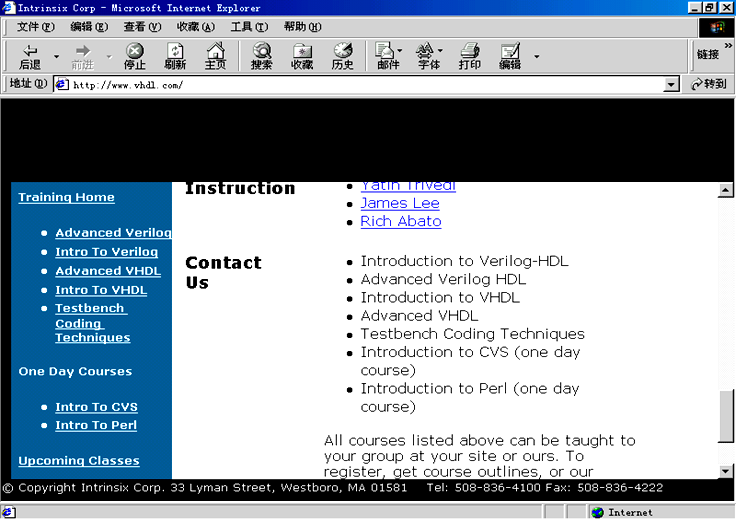The height and width of the screenshot is (520, 736).
Task: Click the Testbench Coding Techniques list item text
Action: pyautogui.click(x=472, y=334)
